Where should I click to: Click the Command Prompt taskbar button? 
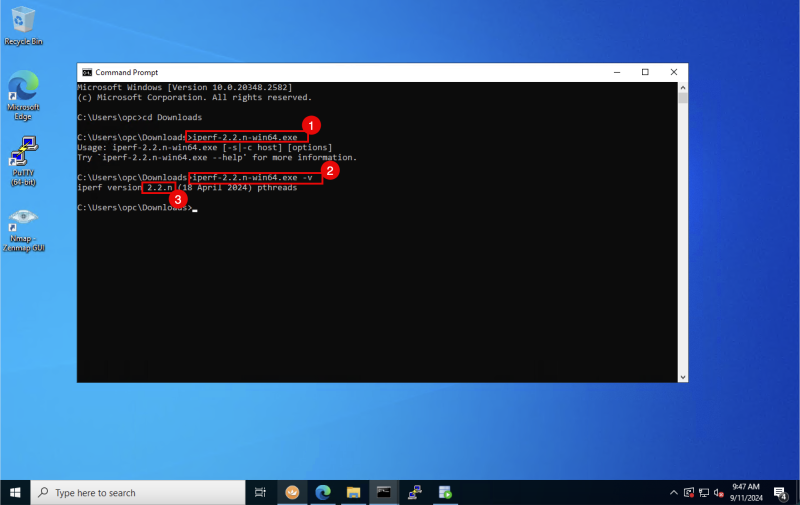click(x=384, y=492)
